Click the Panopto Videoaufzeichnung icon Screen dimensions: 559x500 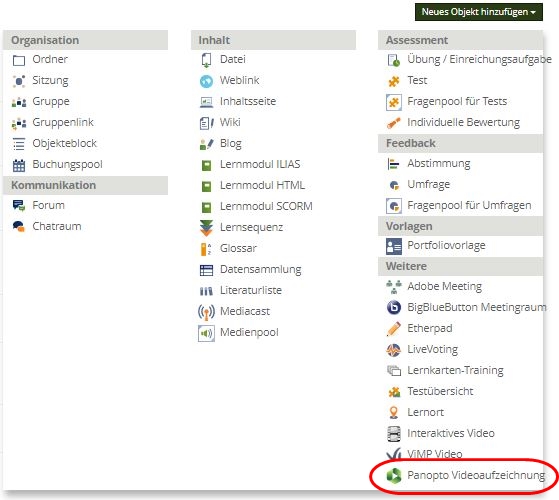pos(394,476)
